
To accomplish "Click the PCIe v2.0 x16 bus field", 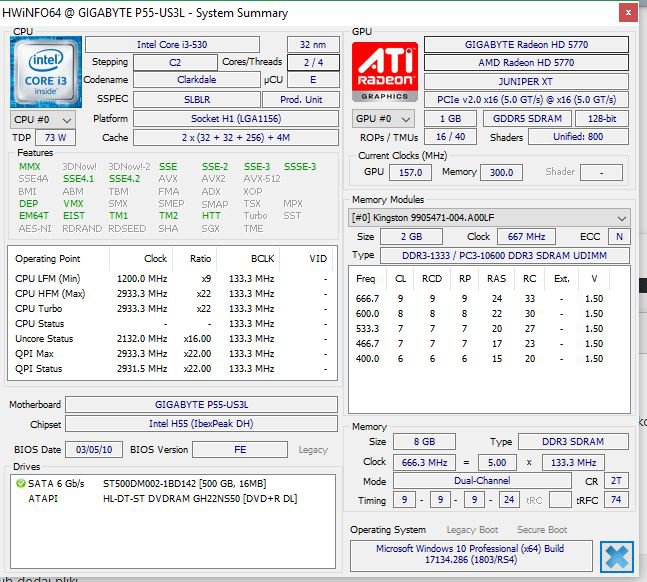I will (526, 99).
